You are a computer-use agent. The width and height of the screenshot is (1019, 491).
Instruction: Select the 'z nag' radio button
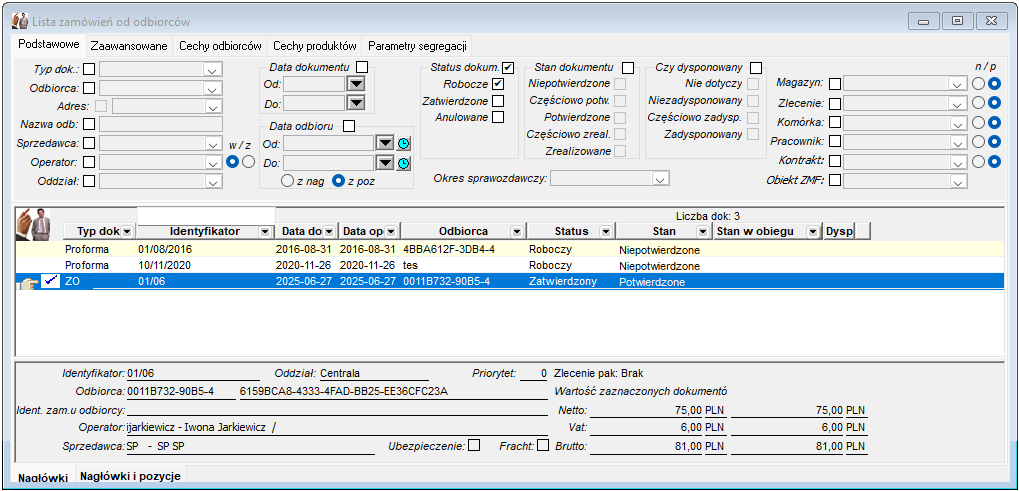tap(287, 181)
